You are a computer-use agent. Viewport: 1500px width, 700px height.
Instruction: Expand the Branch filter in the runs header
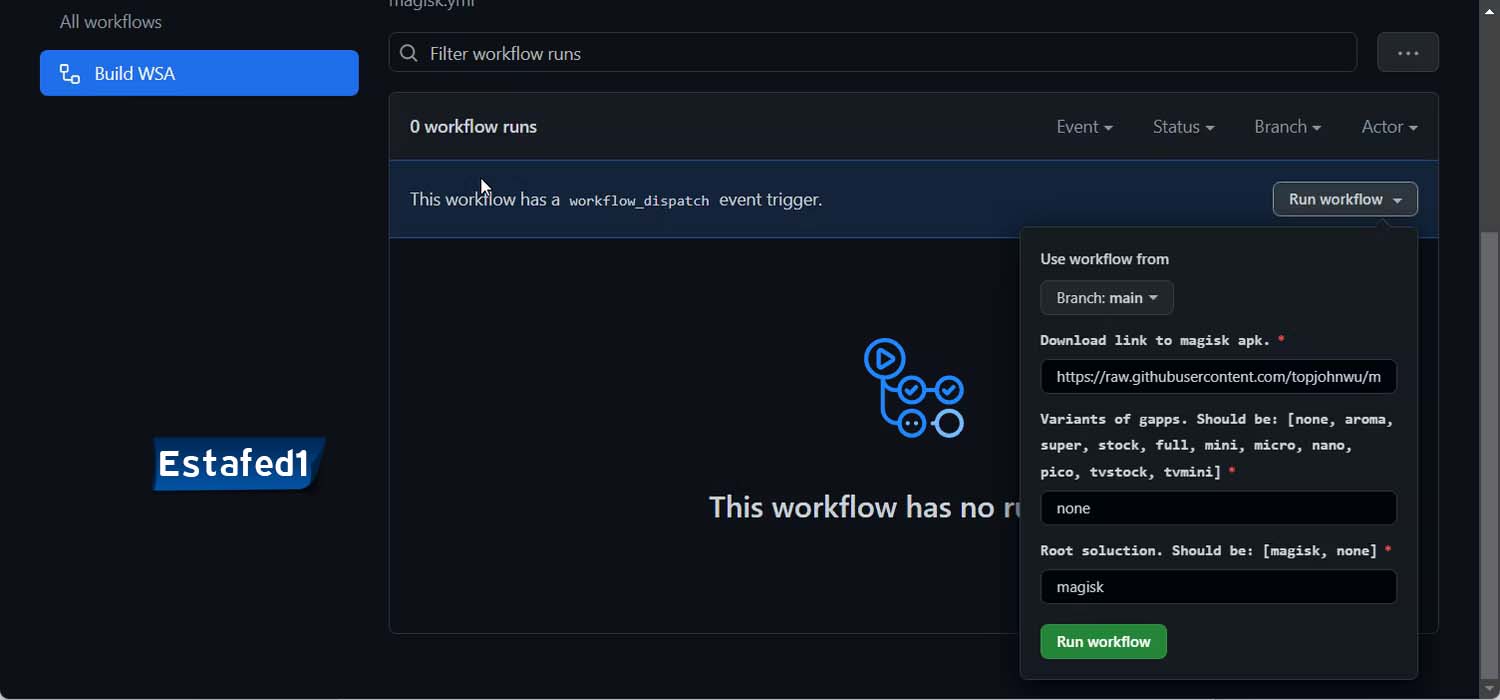tap(1287, 127)
